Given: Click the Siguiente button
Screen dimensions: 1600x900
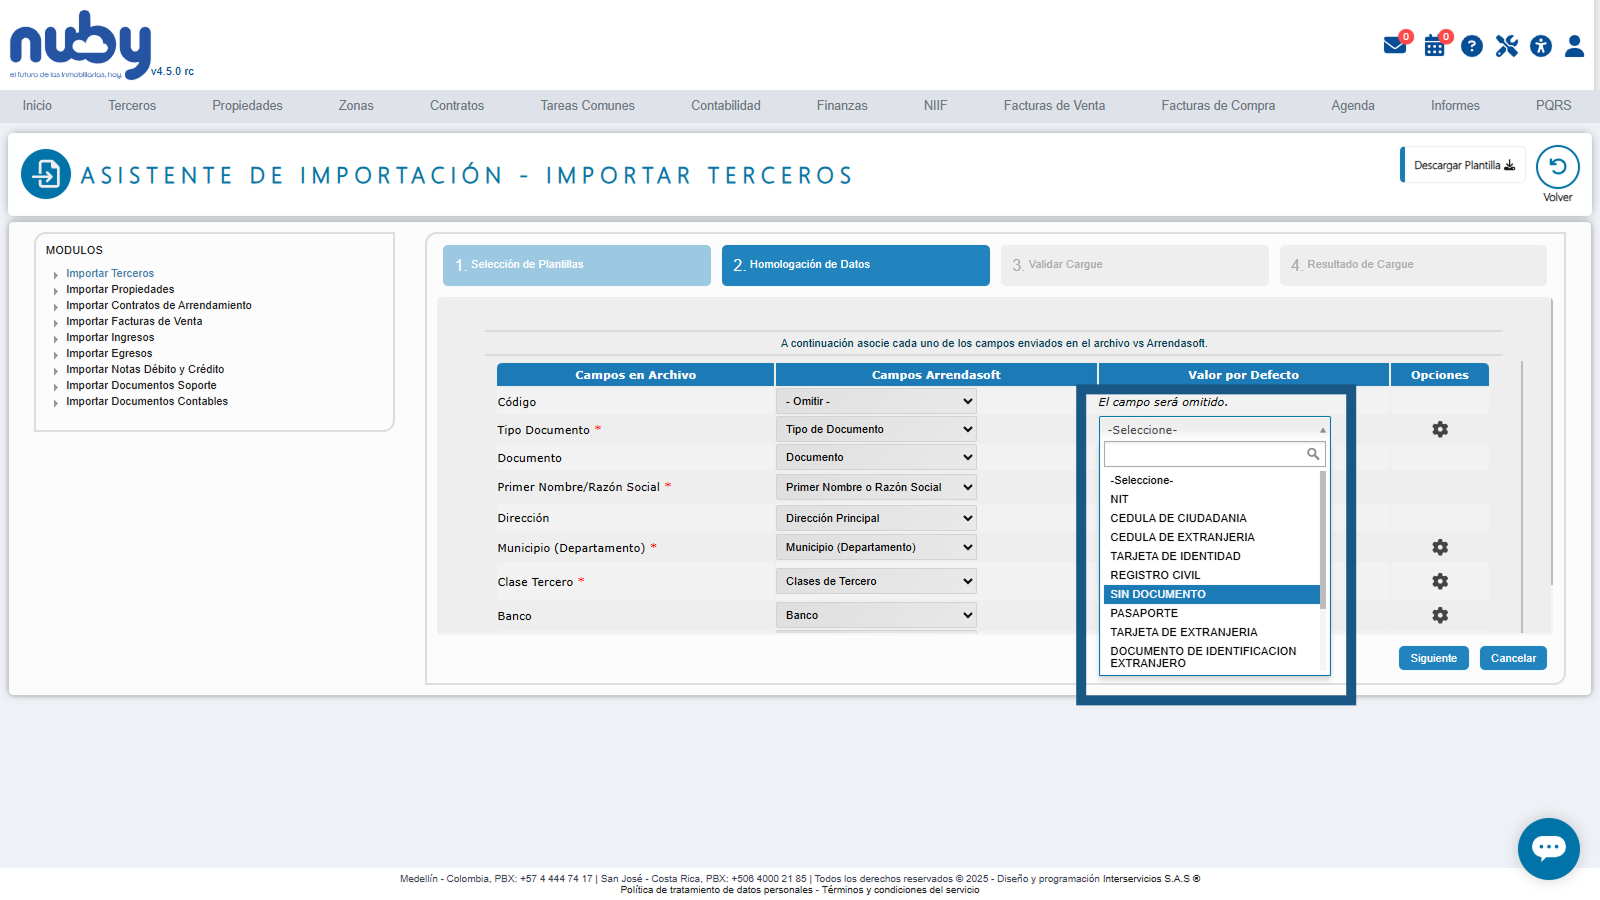Looking at the screenshot, I should click(1434, 658).
